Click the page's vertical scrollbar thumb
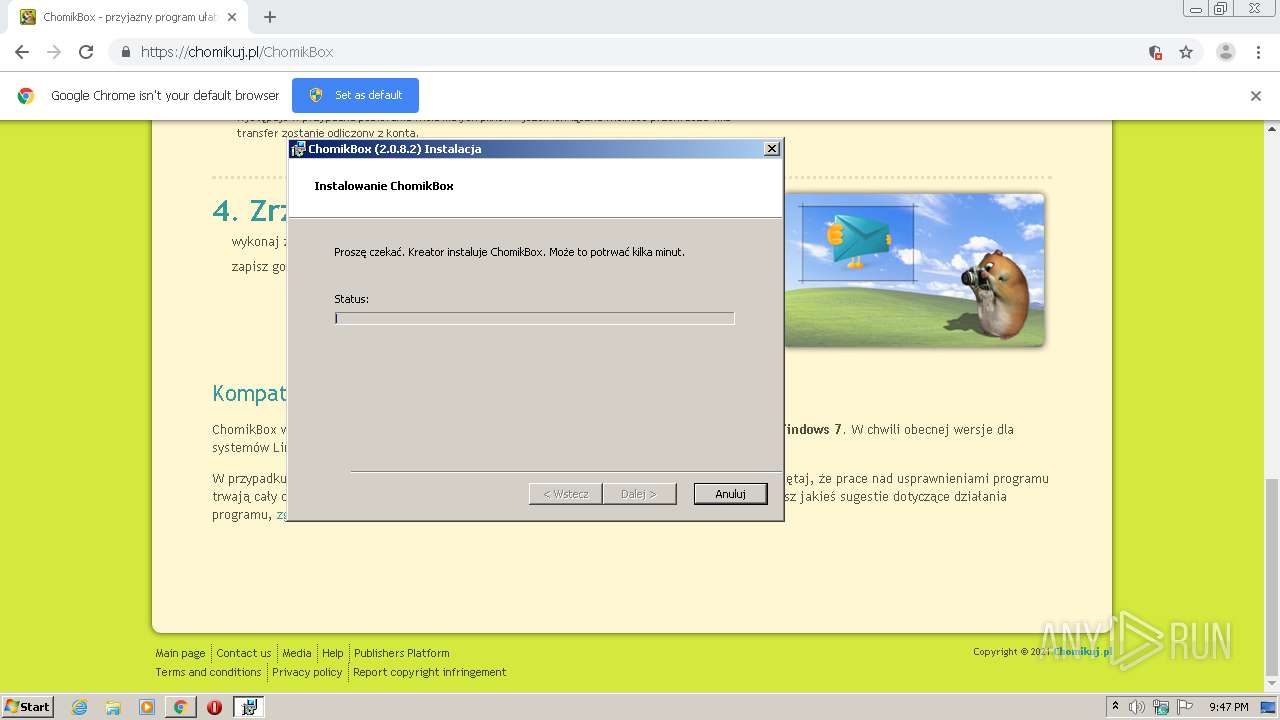Viewport: 1280px width, 720px height. tap(1272, 577)
